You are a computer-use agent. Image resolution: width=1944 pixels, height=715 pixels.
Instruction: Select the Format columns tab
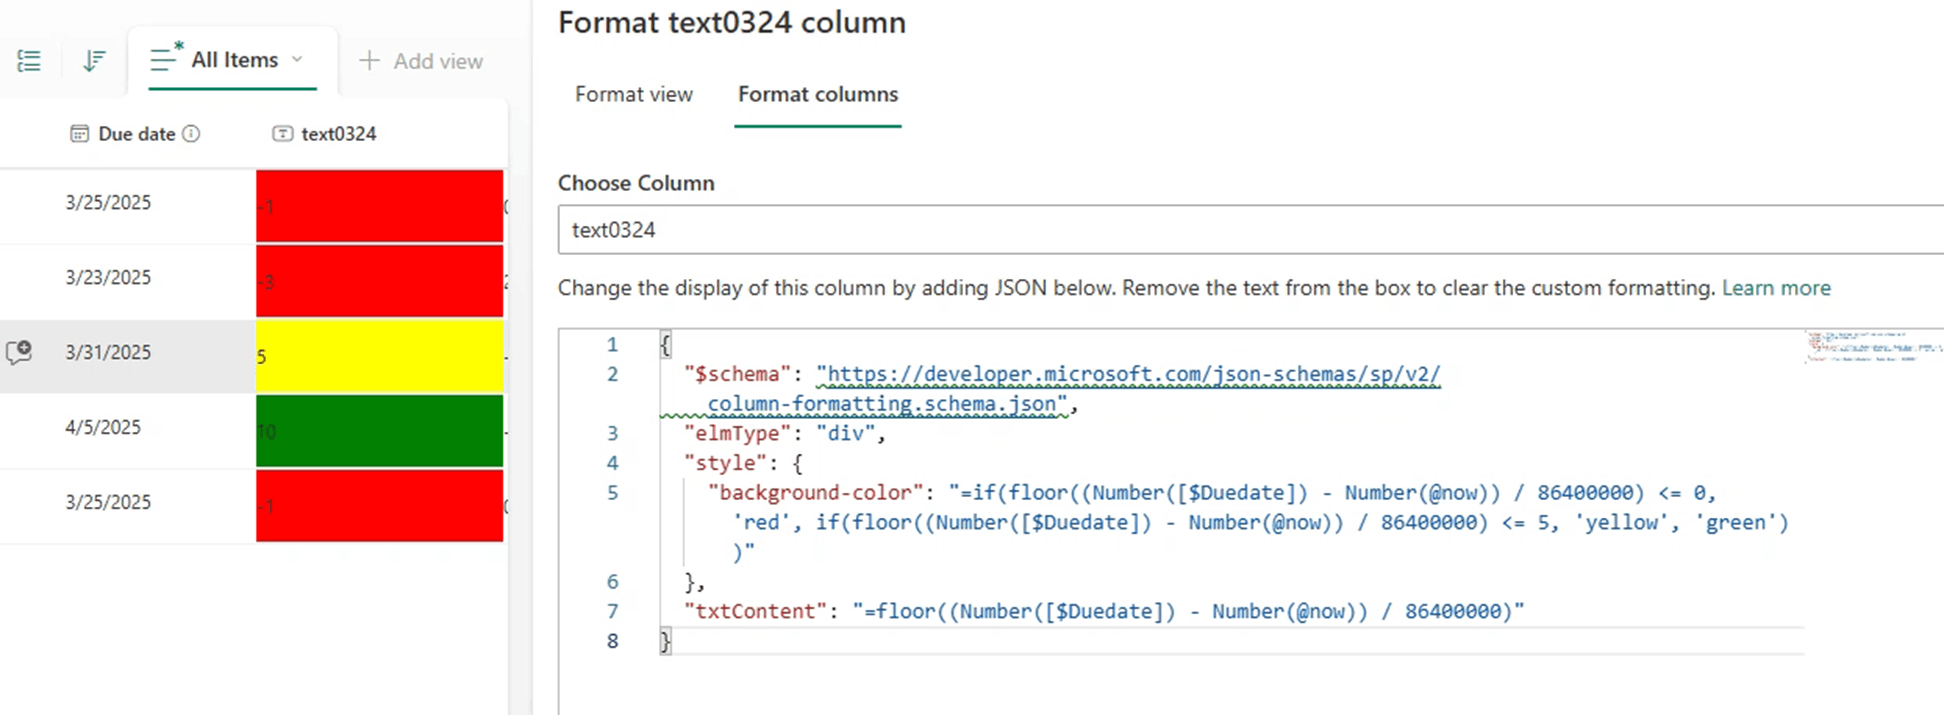(818, 94)
